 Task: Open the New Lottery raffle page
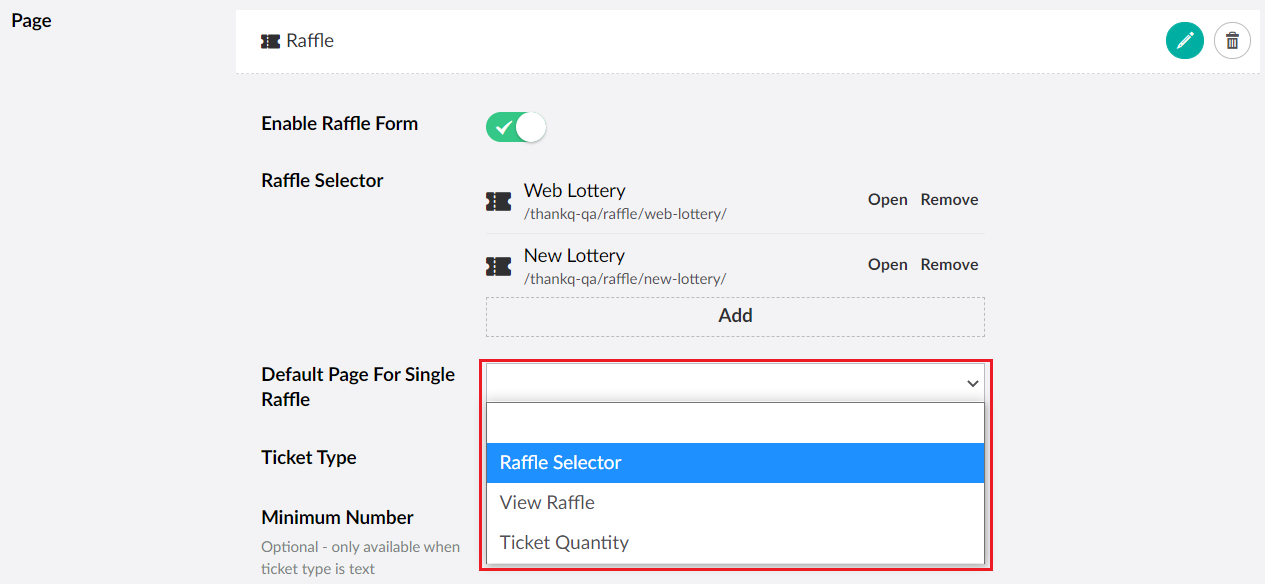tap(887, 264)
